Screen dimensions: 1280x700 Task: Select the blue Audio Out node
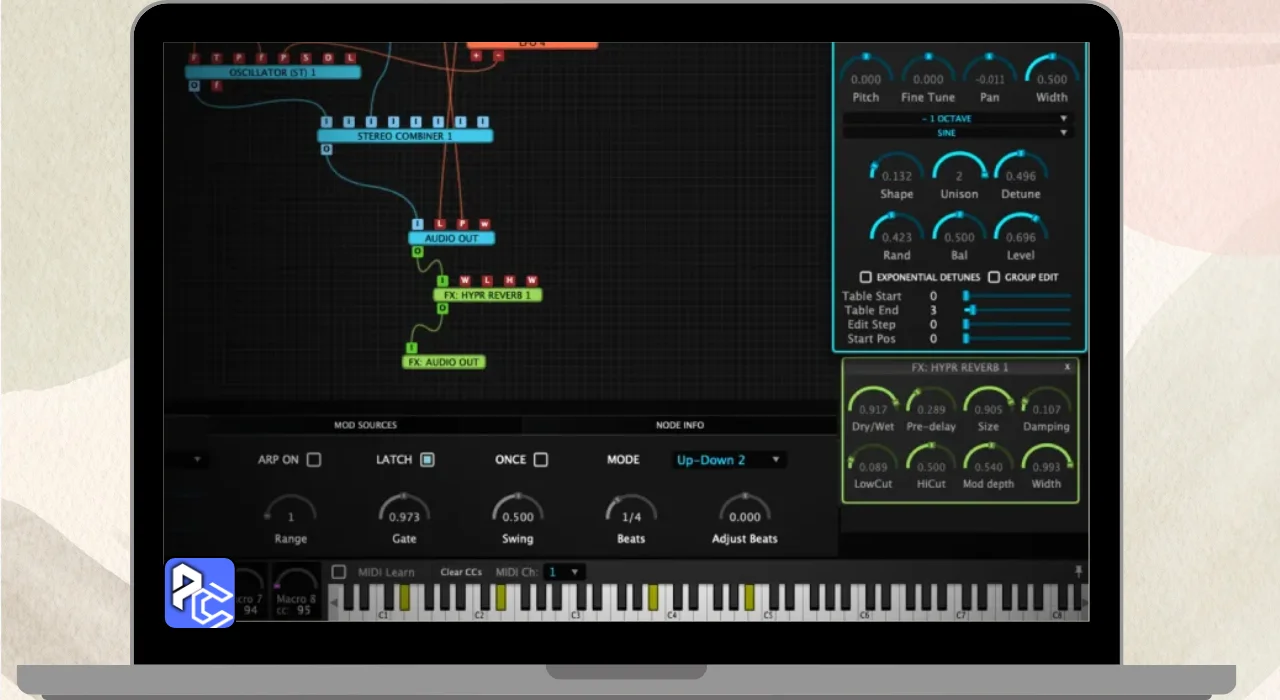pyautogui.click(x=451, y=239)
